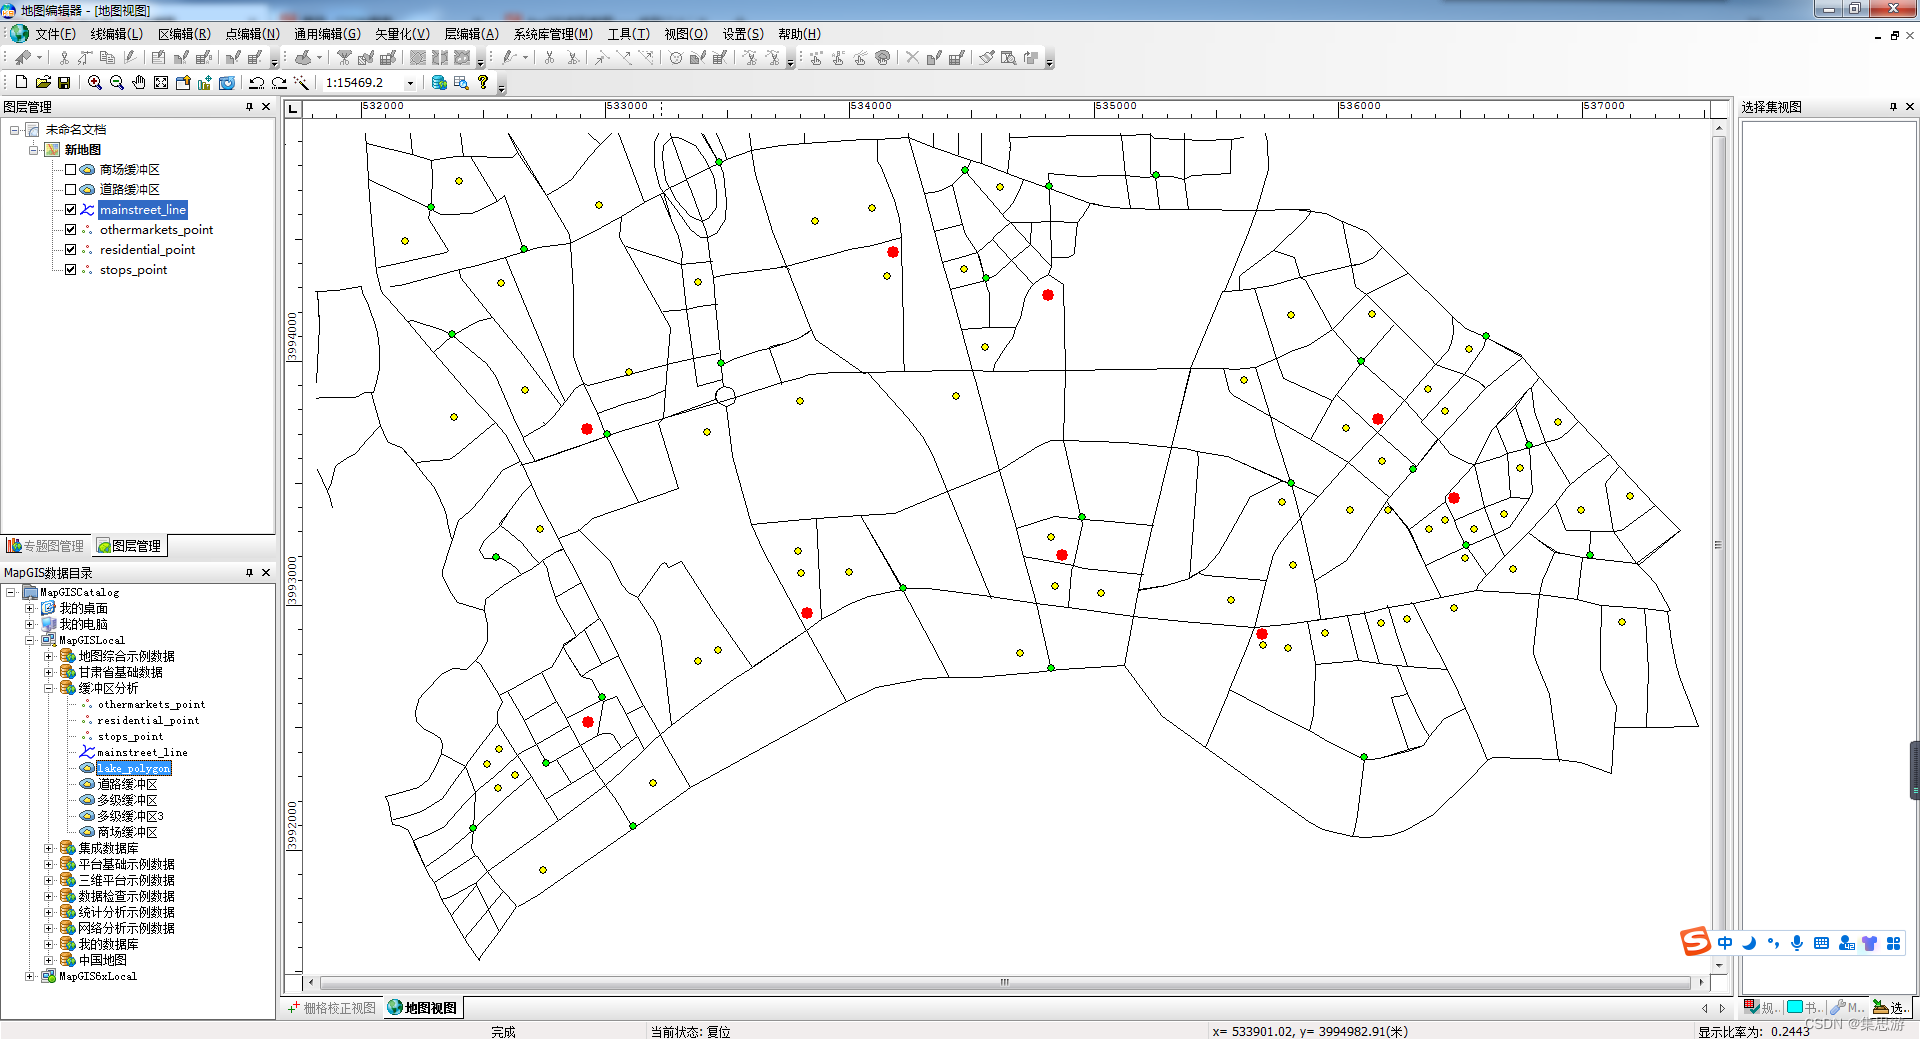Enable the 商场缓冲区 layer checkbox
The width and height of the screenshot is (1920, 1040).
coord(70,170)
